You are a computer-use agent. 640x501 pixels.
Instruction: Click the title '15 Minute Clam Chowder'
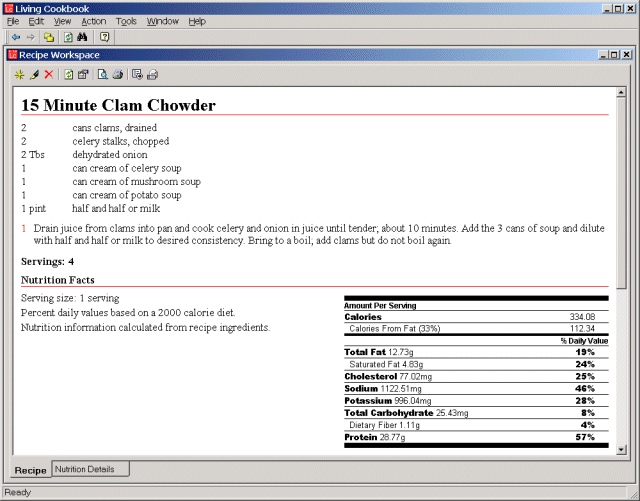click(x=118, y=105)
